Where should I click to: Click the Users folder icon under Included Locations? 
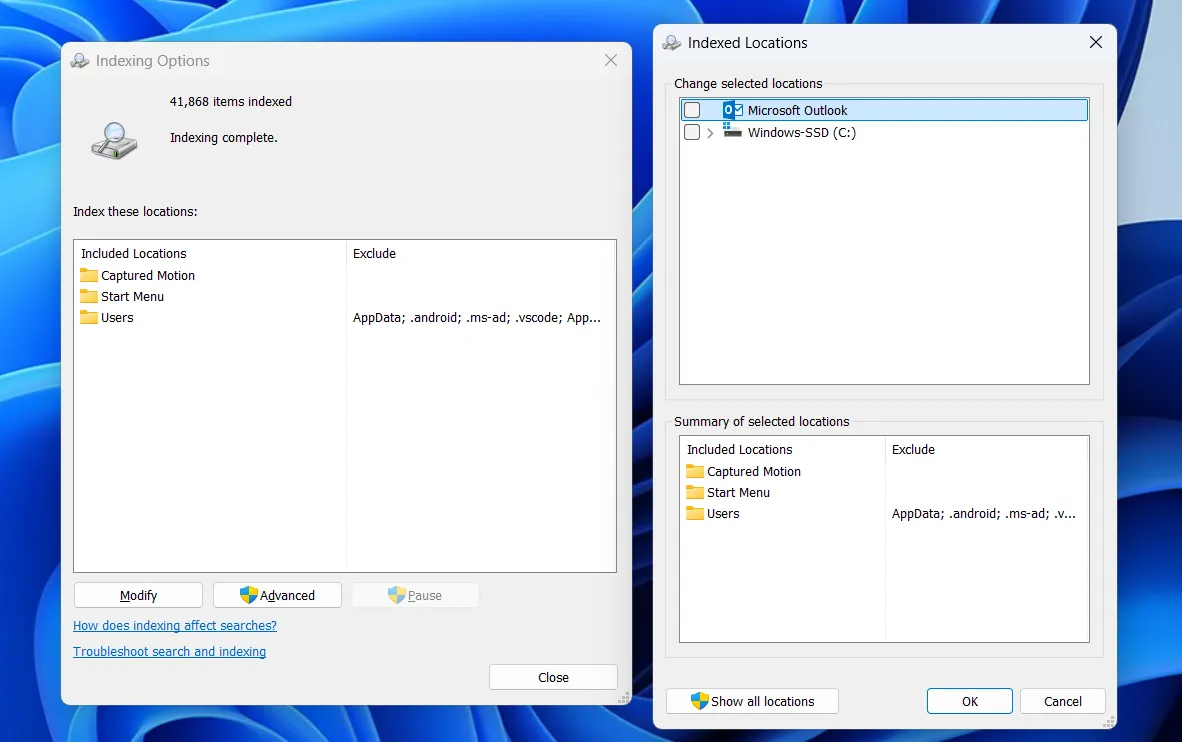coord(88,317)
